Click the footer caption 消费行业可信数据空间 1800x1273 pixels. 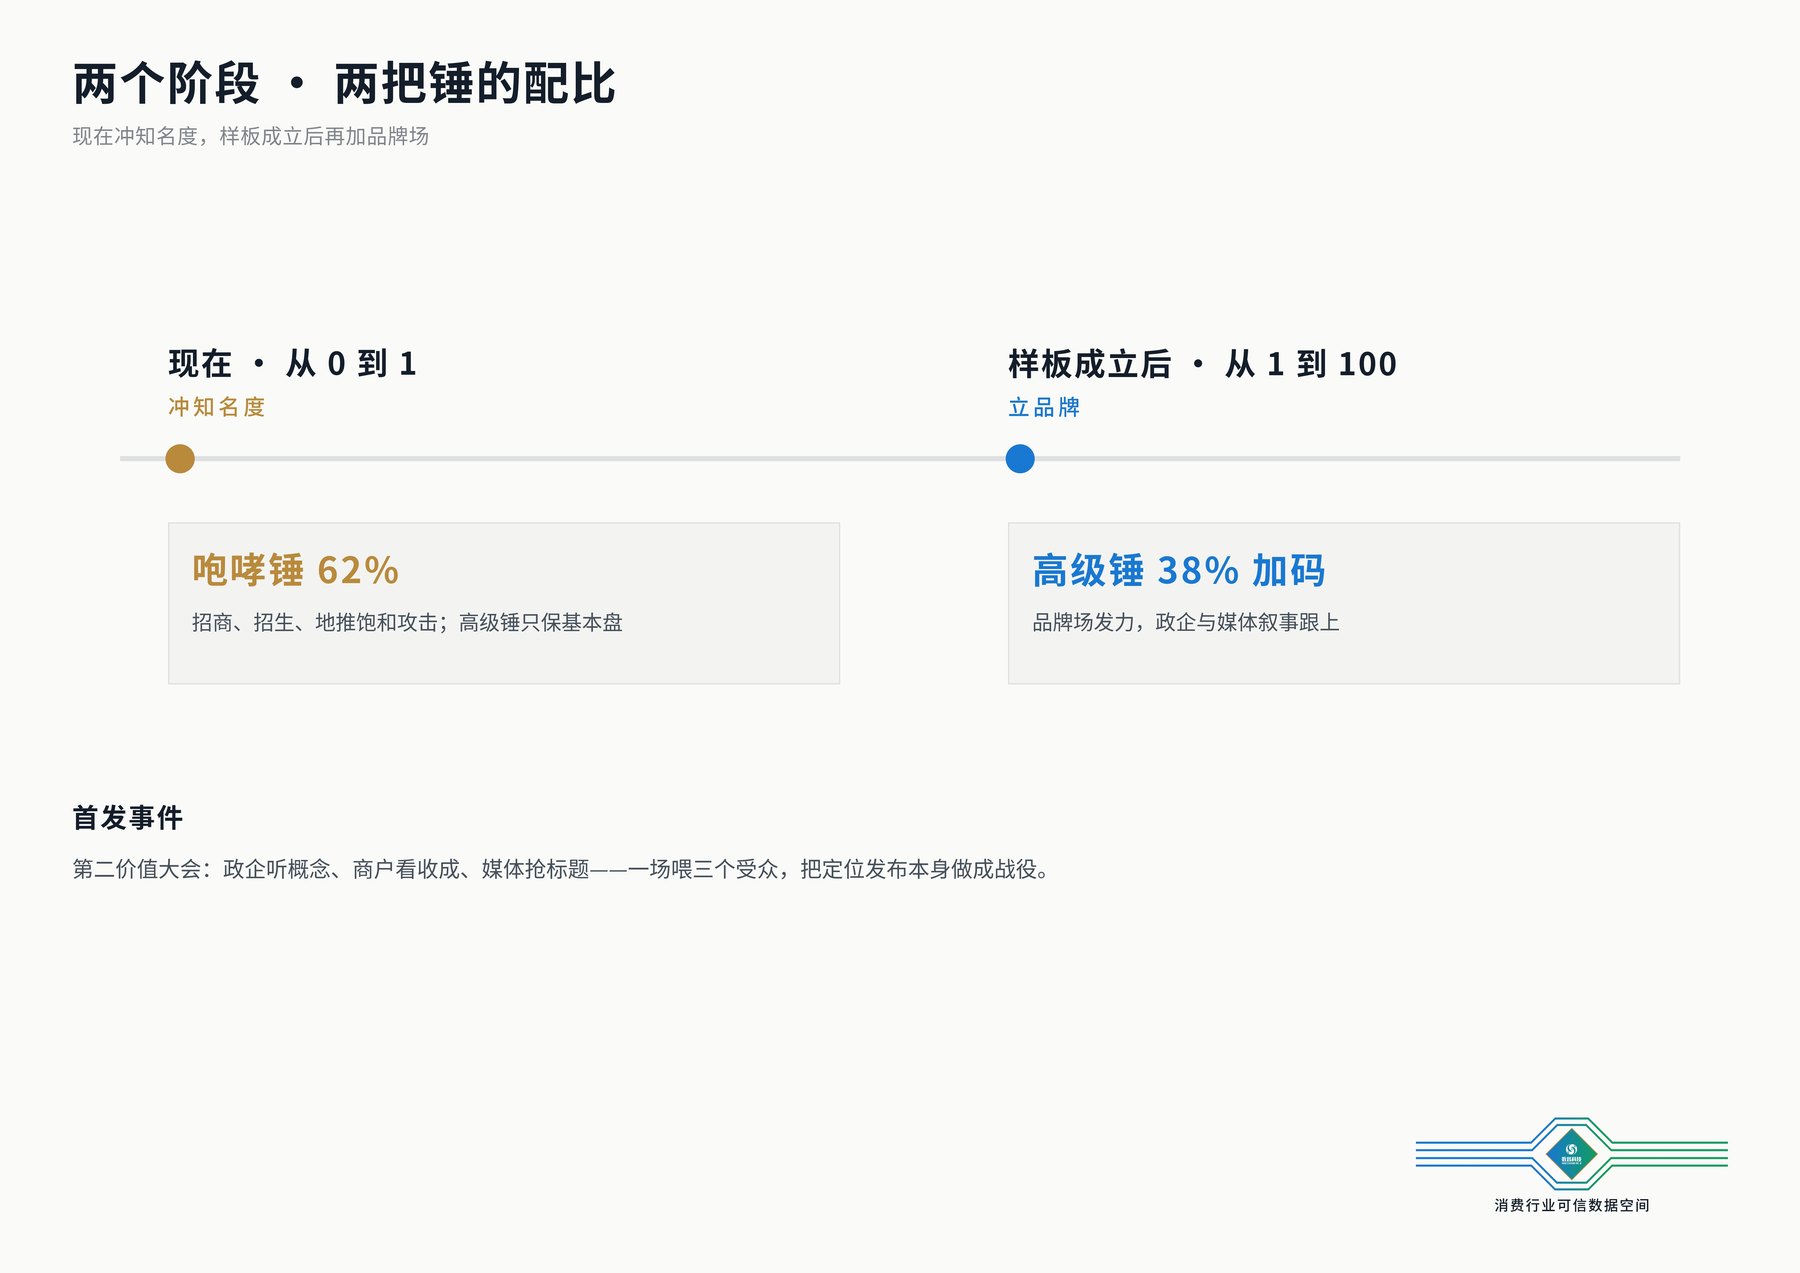coord(1572,1205)
